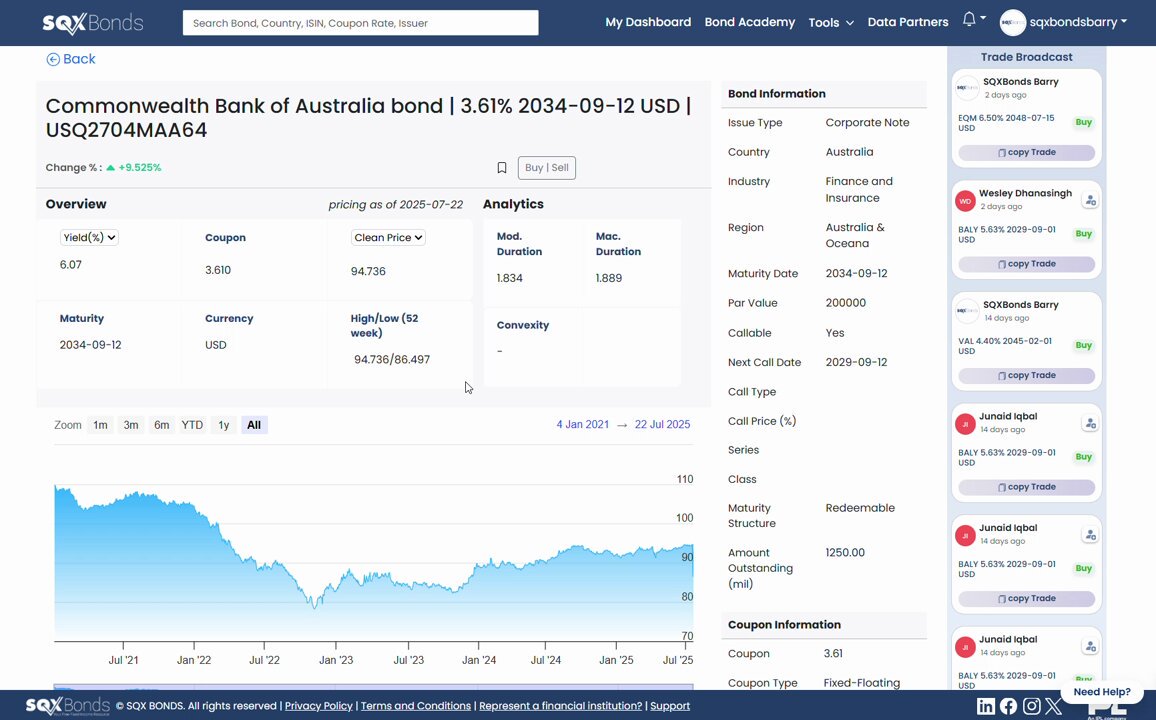Screen dimensions: 1156x720
Task: Click the yield value 6.07
Action: 71,265
